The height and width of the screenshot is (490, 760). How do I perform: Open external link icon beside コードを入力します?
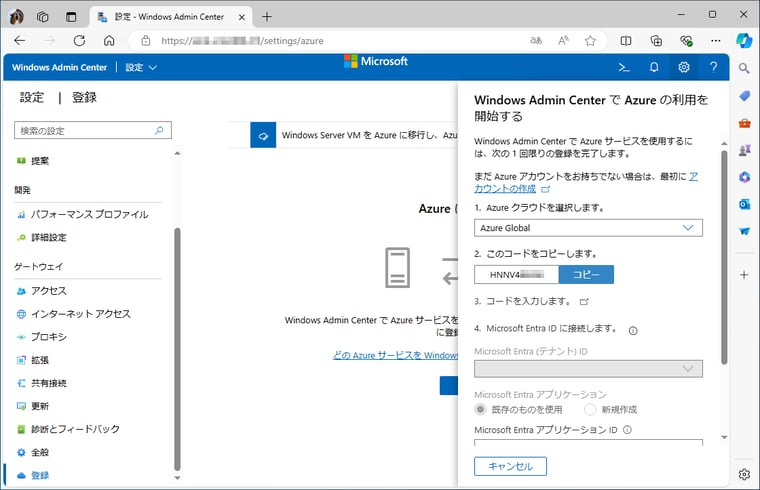click(x=584, y=301)
